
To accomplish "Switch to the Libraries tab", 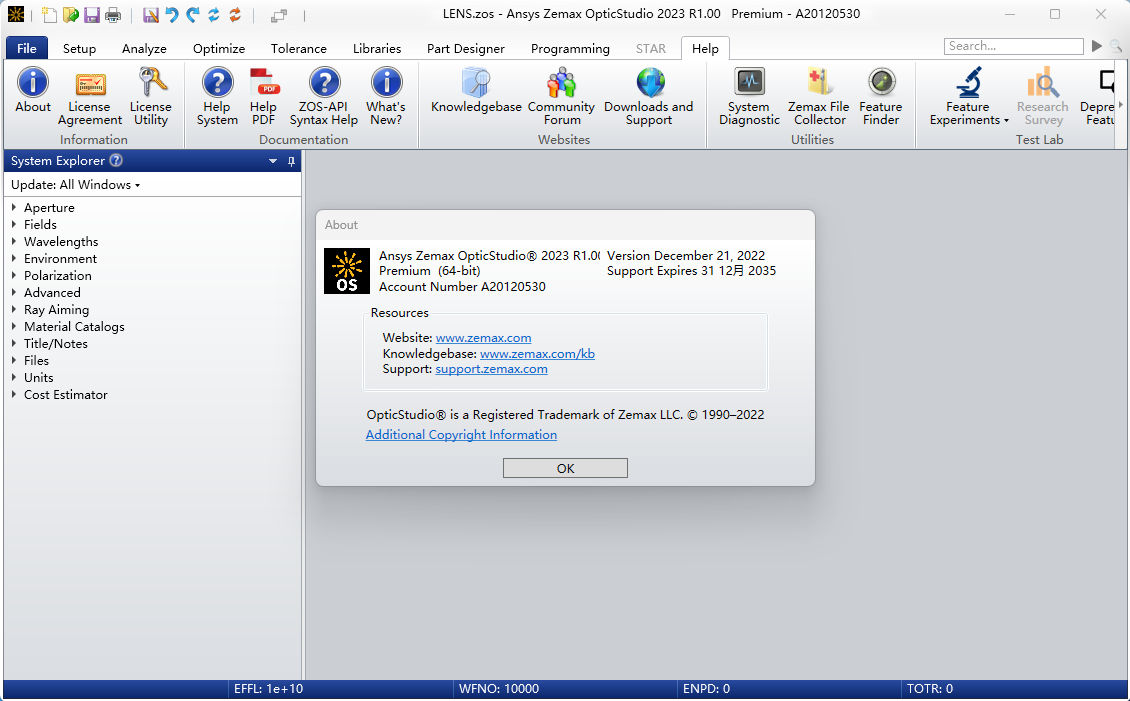I will 377,48.
